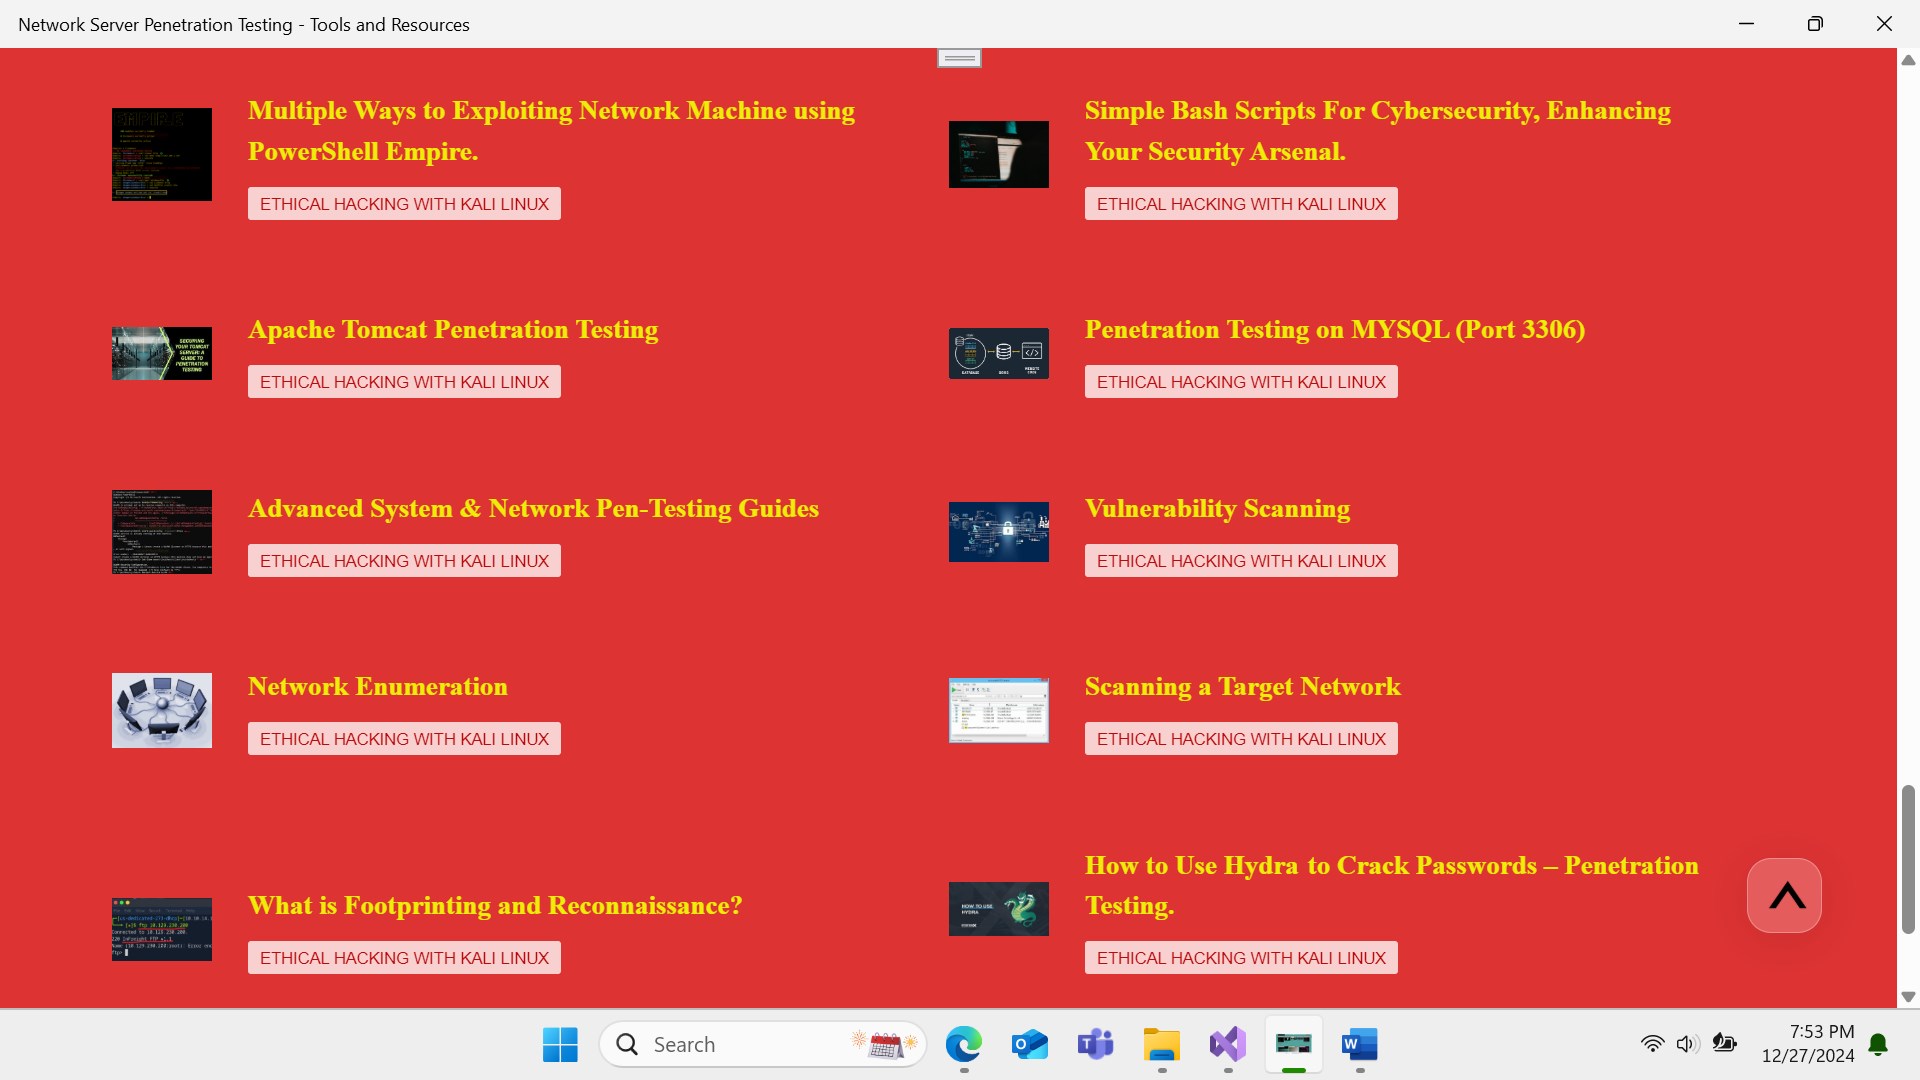
Task: Open Apache Tomcat Penetration Testing article
Action: tap(452, 329)
